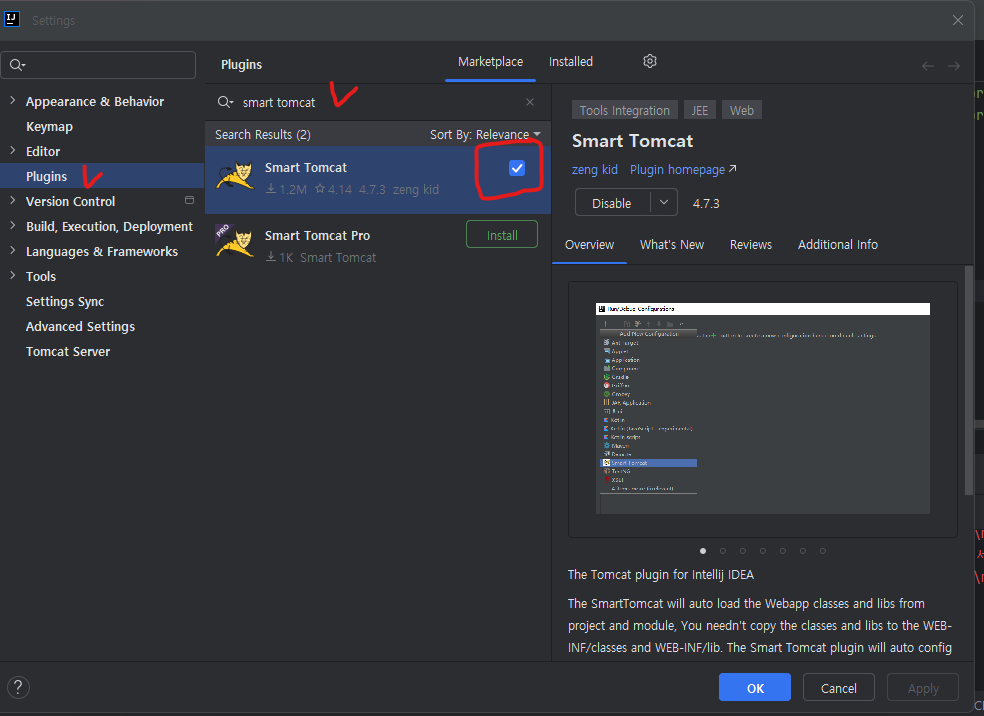The image size is (984, 716).
Task: Click the Apply button
Action: 922,688
